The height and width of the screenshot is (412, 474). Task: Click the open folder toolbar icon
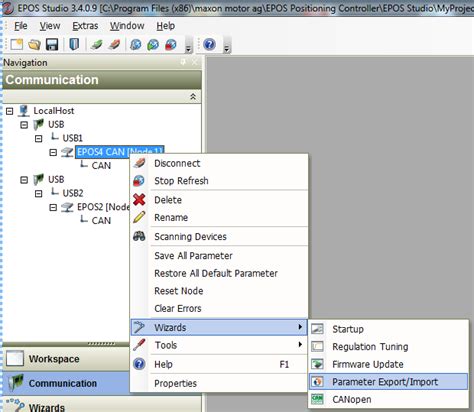coord(34,44)
